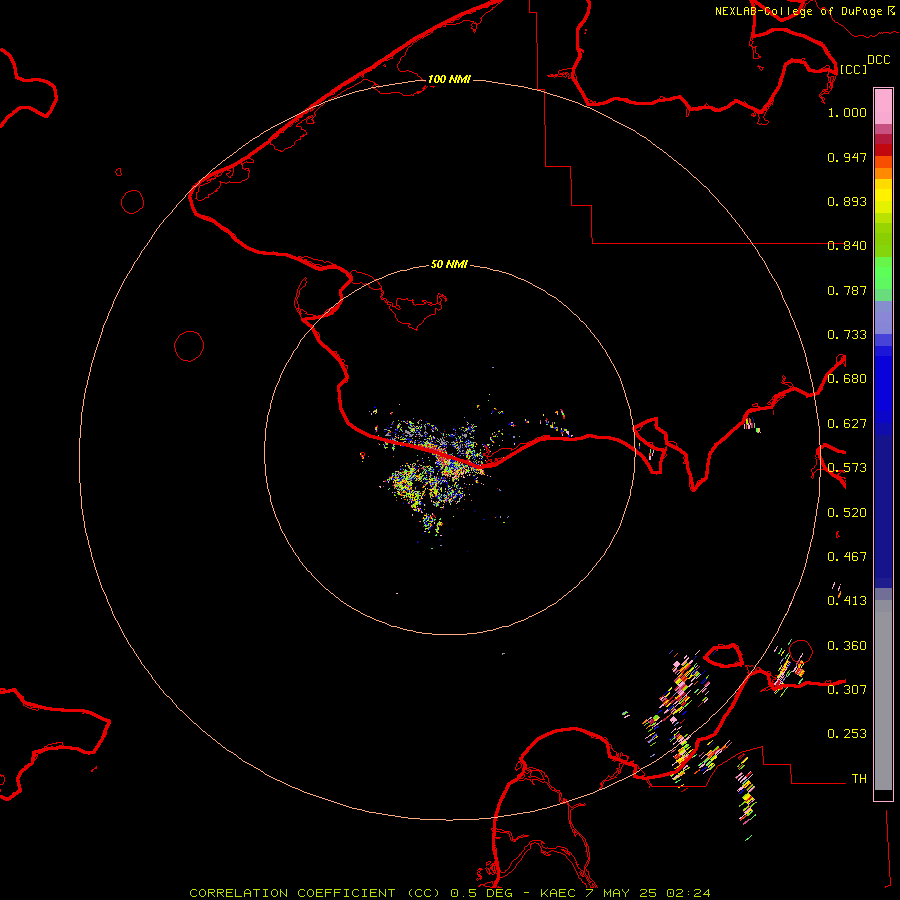This screenshot has height=900, width=900.
Task: Pick the pink segment of the color bar
Action: (883, 107)
